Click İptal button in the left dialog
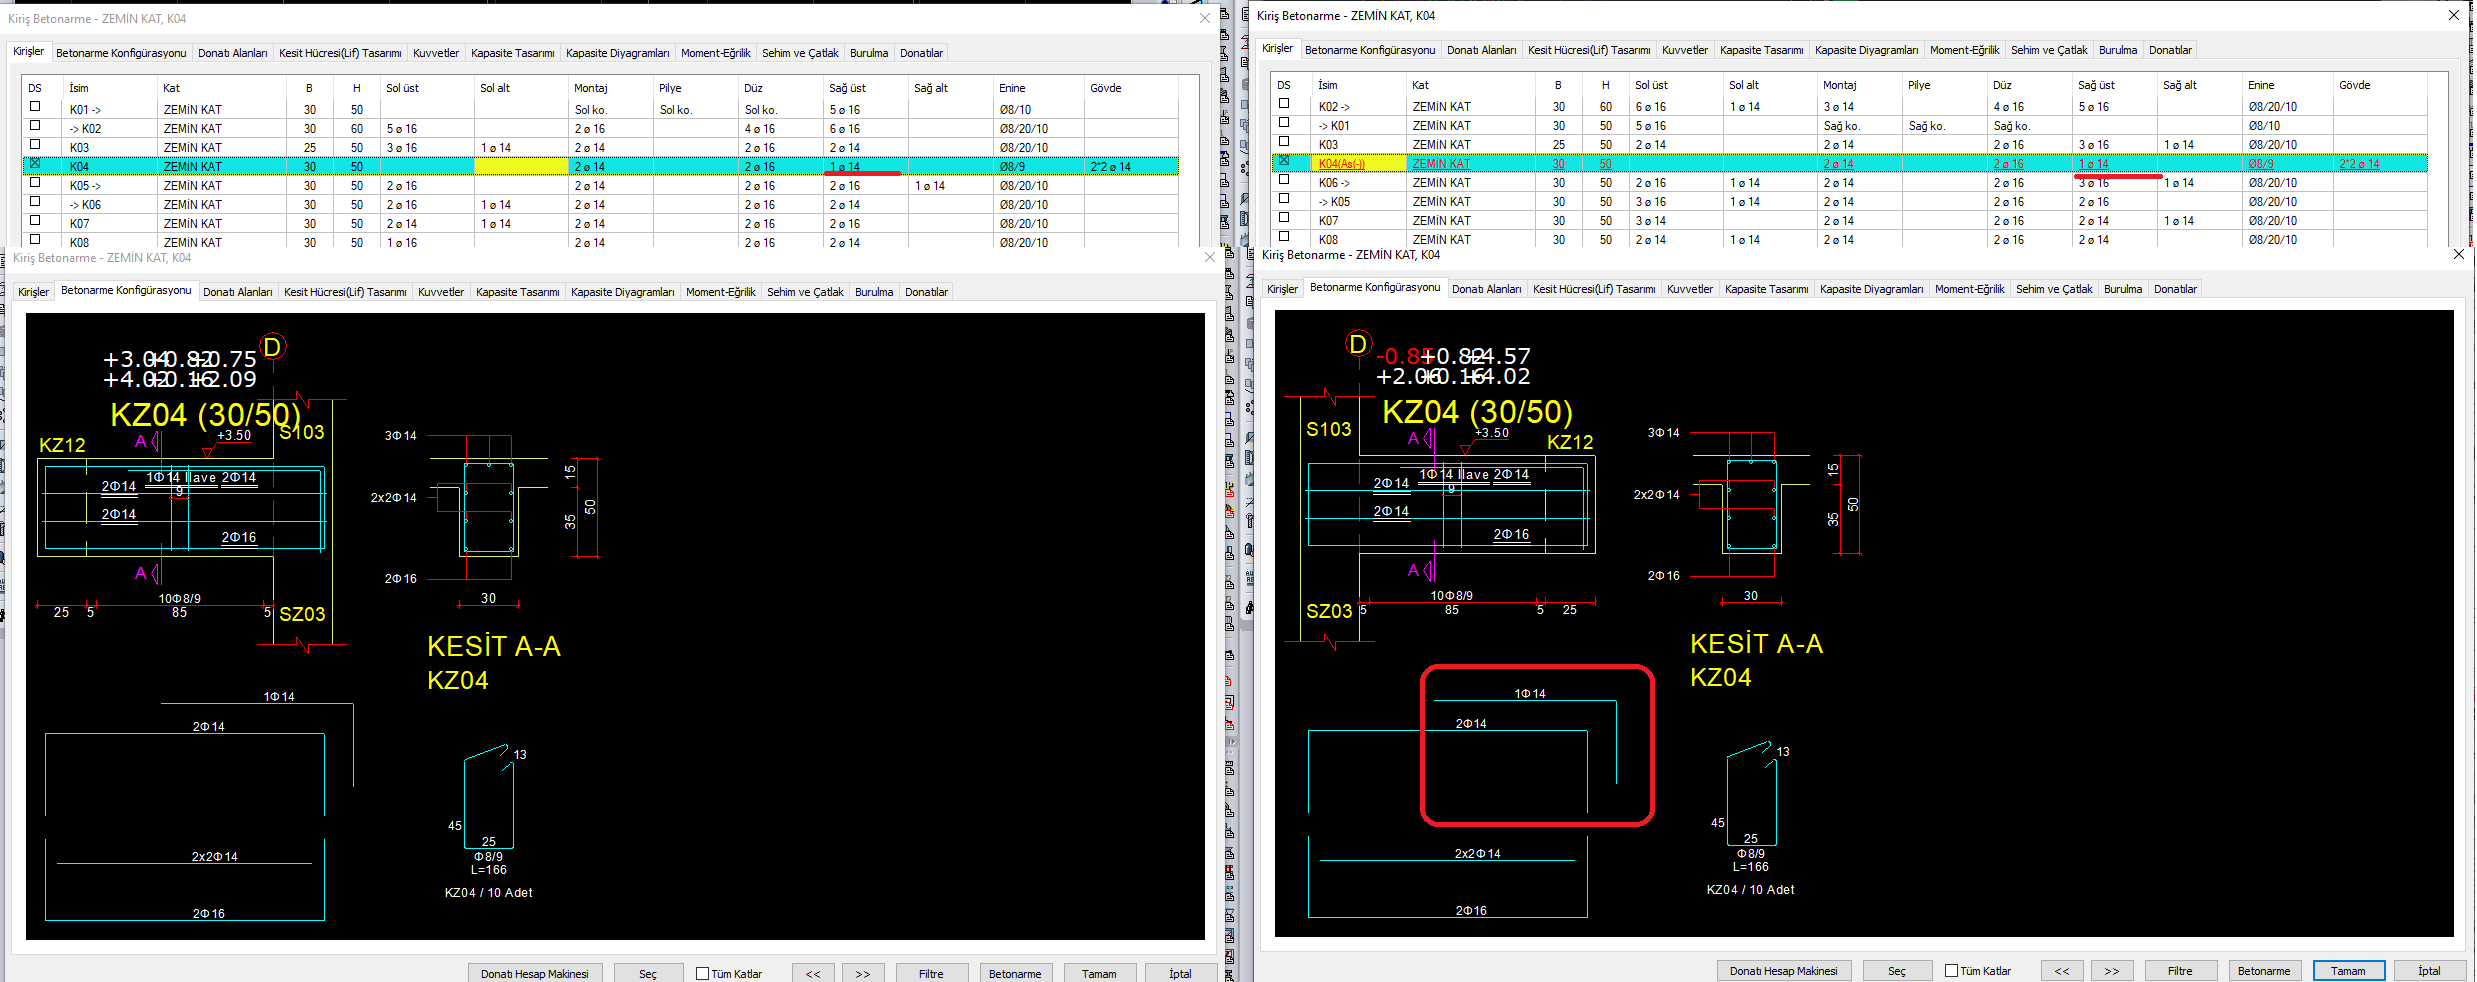This screenshot has width=2477, height=982. pyautogui.click(x=1180, y=974)
